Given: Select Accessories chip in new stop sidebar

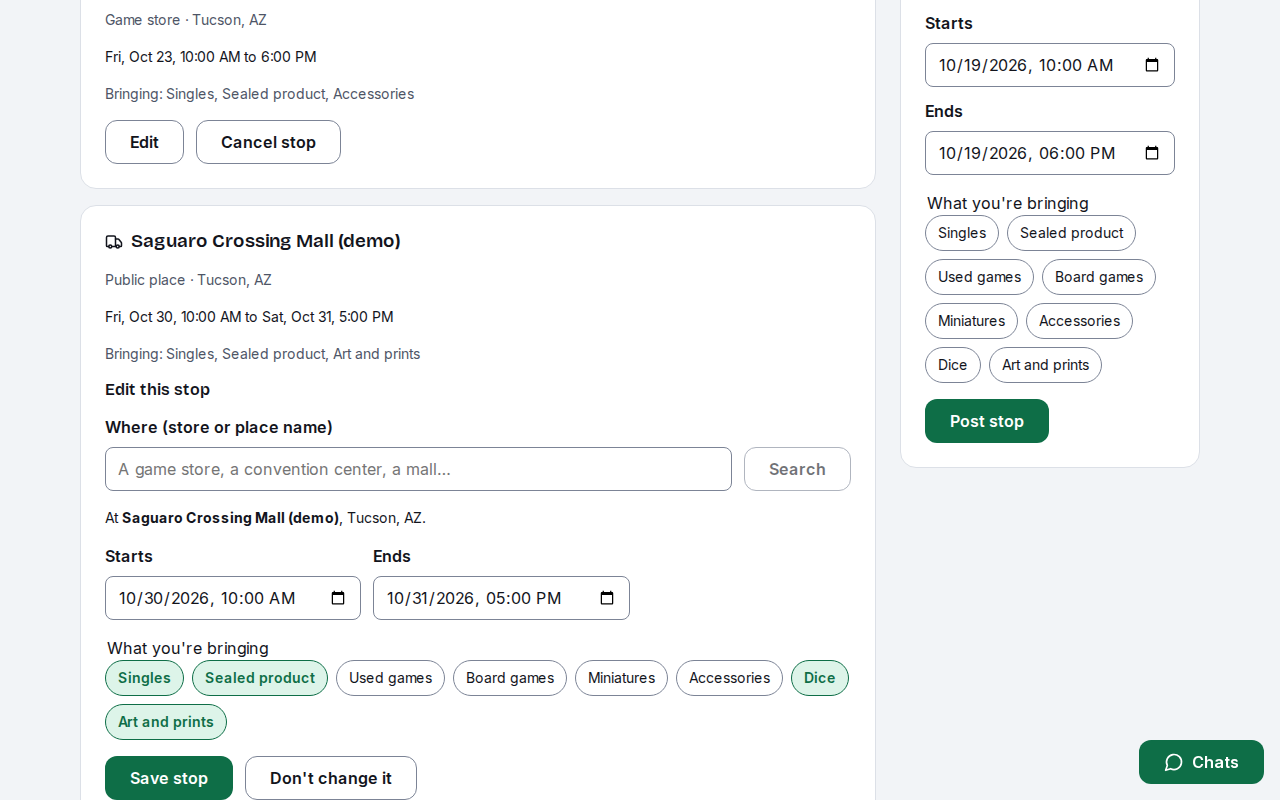Looking at the screenshot, I should 1079,321.
